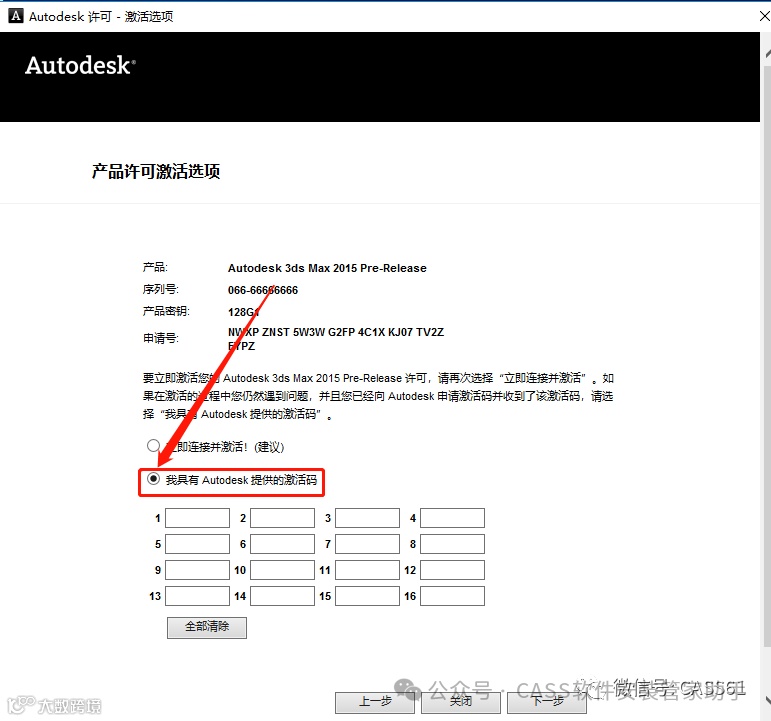Click activation code field 8
The height and width of the screenshot is (721, 771).
tap(452, 544)
